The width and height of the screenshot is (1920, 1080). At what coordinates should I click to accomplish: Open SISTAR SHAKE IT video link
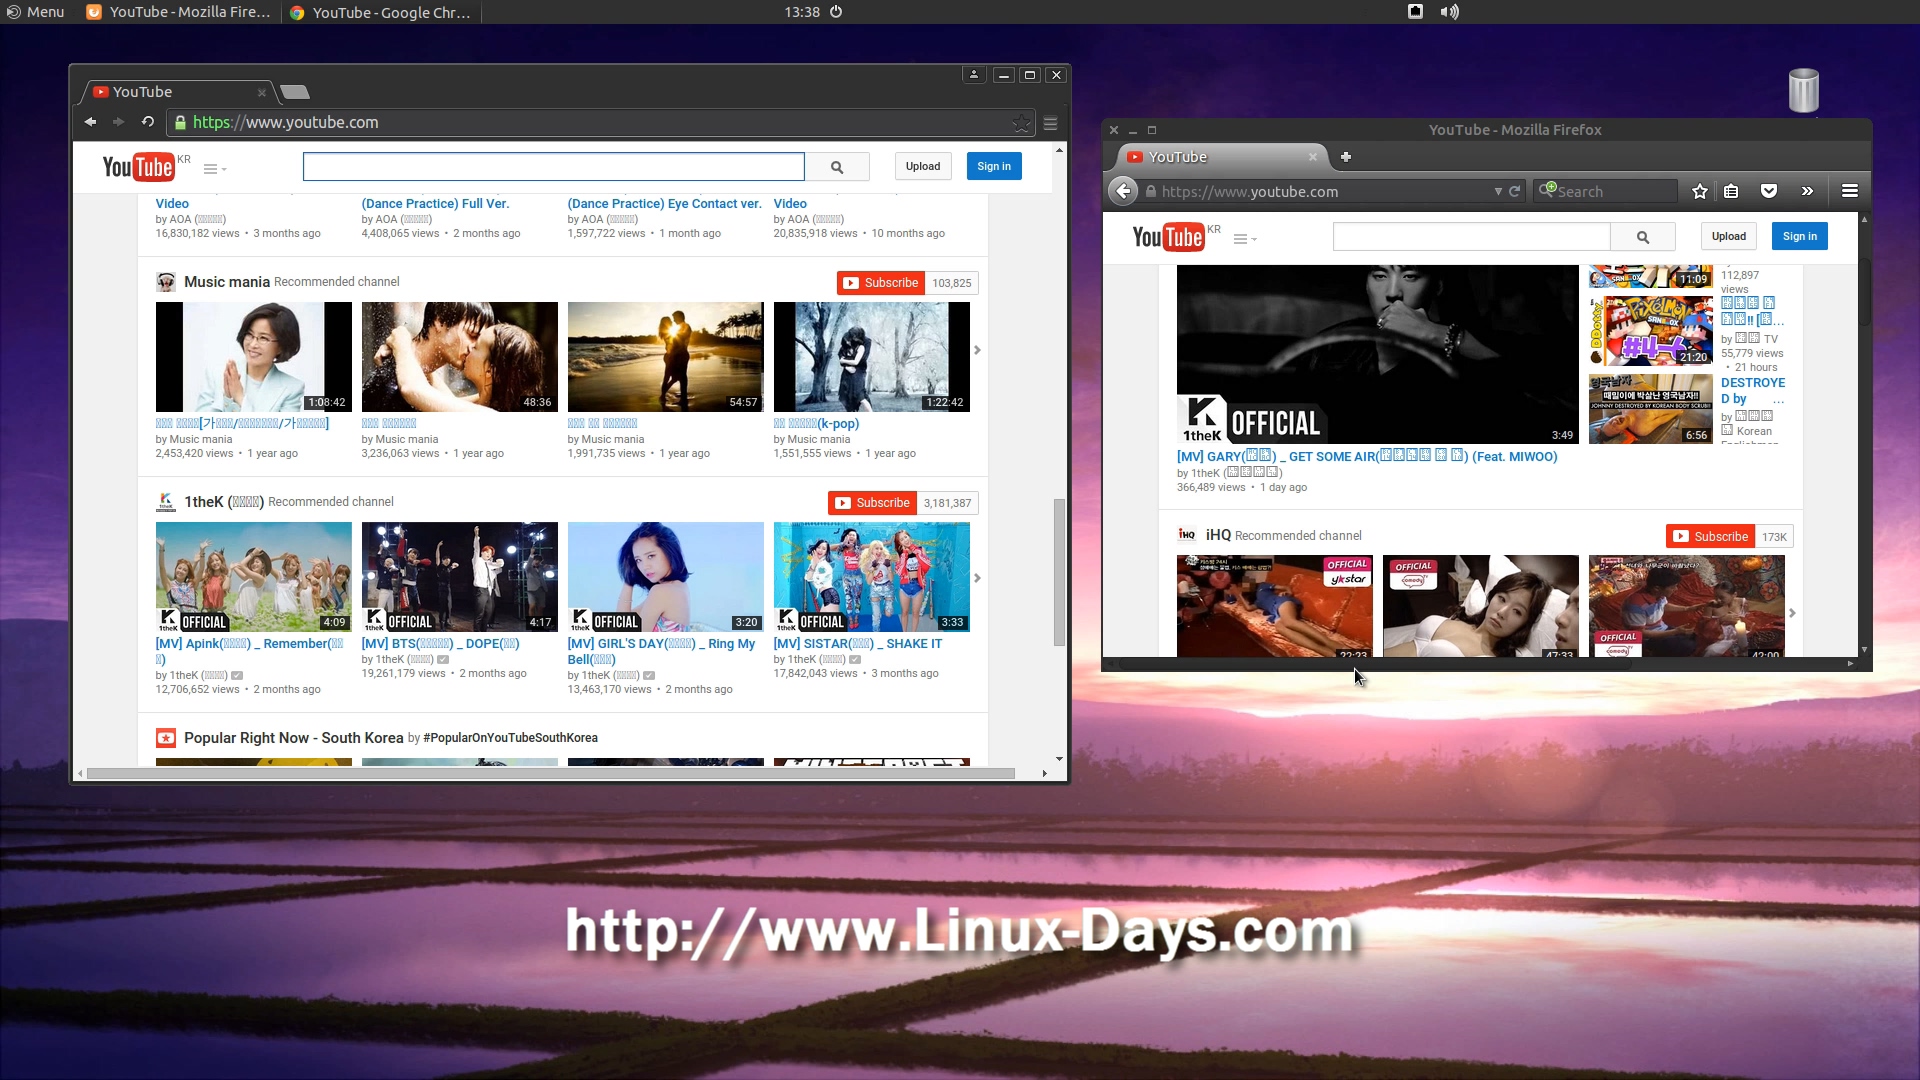coord(858,644)
